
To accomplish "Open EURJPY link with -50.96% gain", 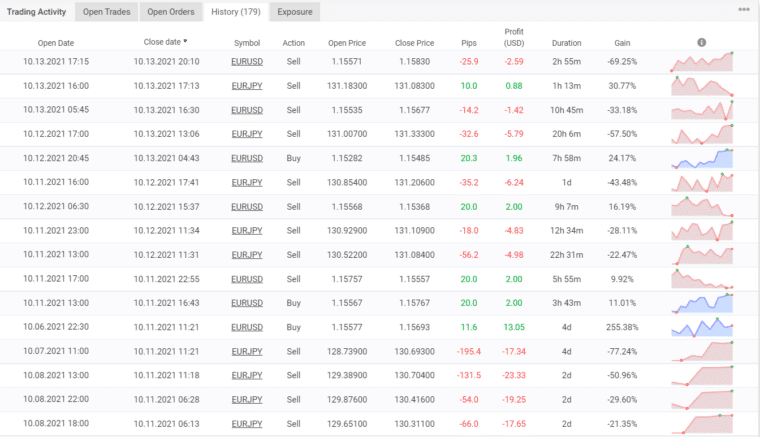I will (247, 375).
